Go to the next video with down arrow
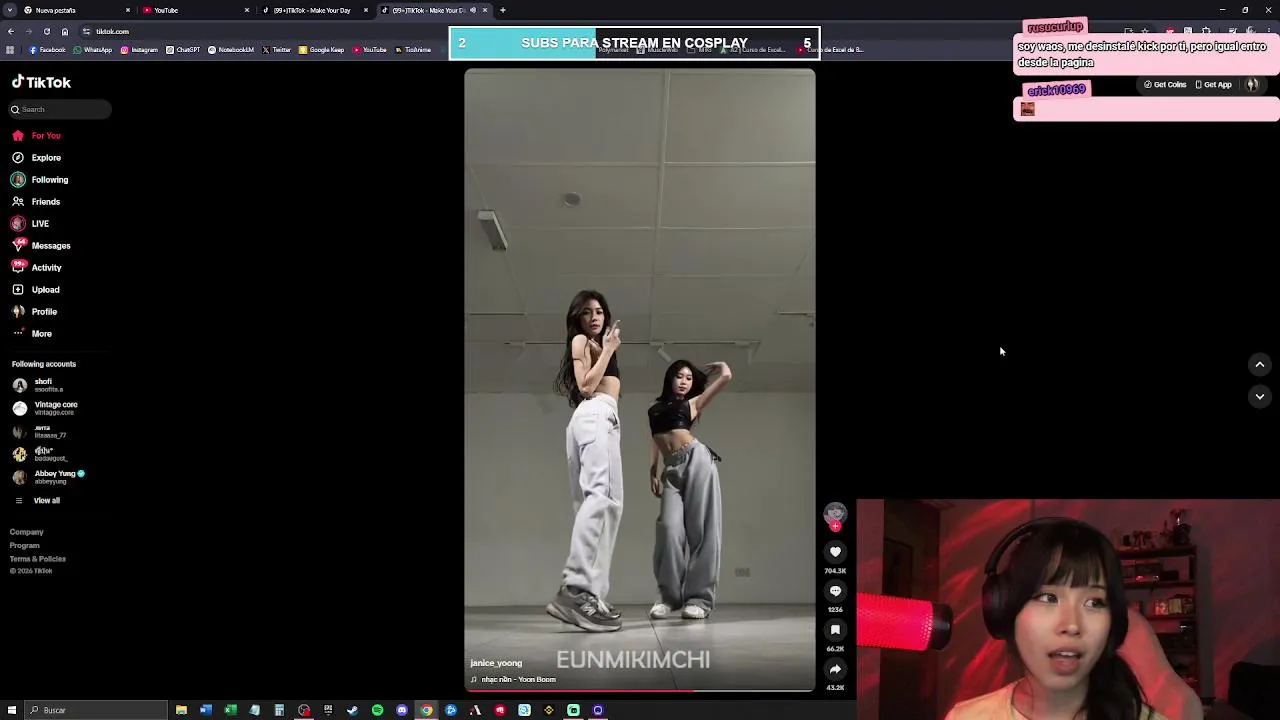 coord(1260,397)
